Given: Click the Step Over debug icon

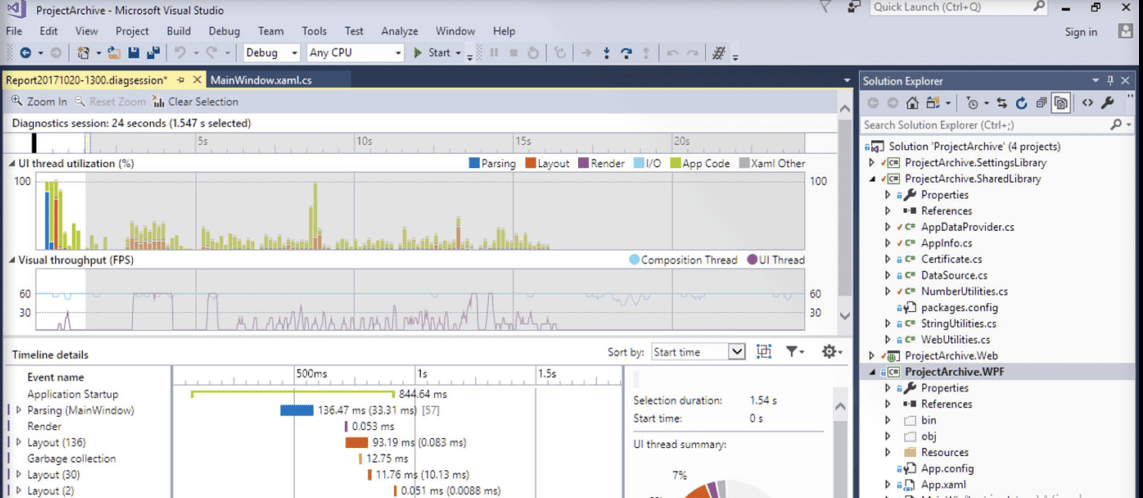Looking at the screenshot, I should (x=625, y=52).
